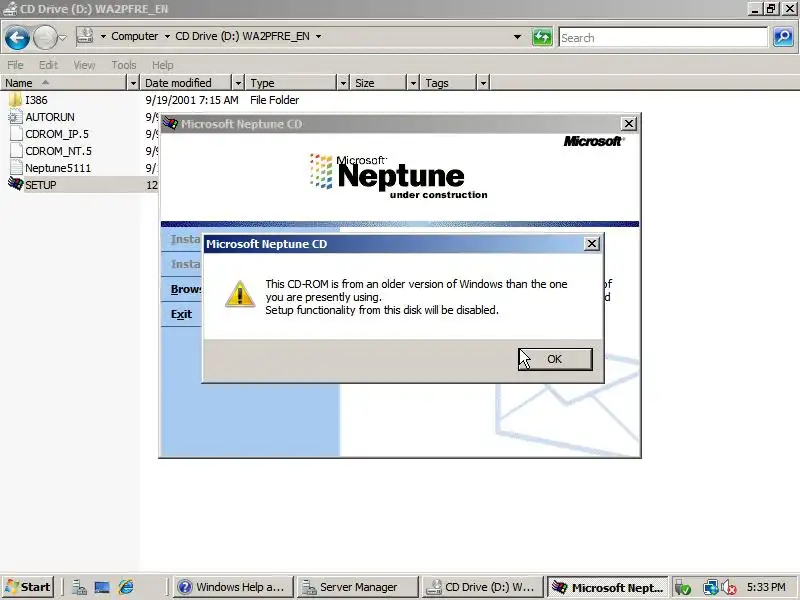The image size is (800, 600).
Task: Click Back arrow in Explorer window
Action: [17, 38]
